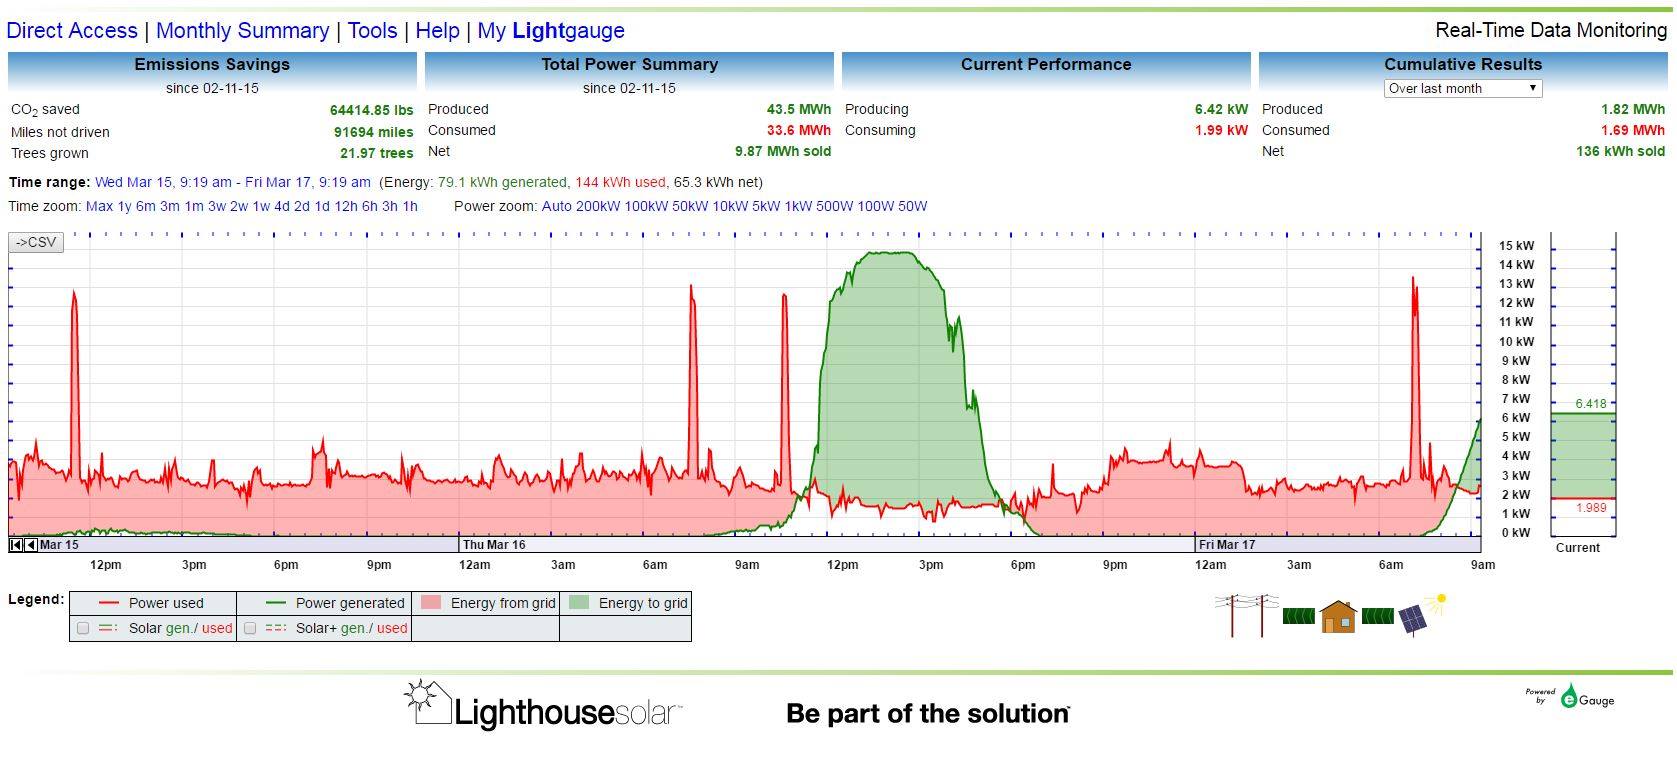Click the utility pole grid icon
Image resolution: width=1677 pixels, height=768 pixels.
coord(1246,615)
